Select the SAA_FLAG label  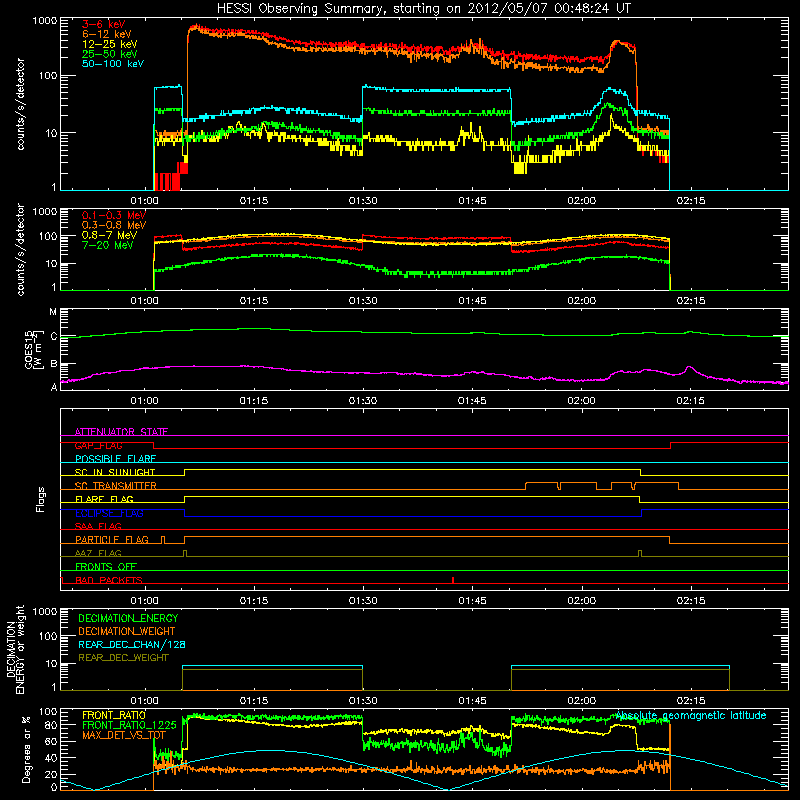click(x=98, y=526)
